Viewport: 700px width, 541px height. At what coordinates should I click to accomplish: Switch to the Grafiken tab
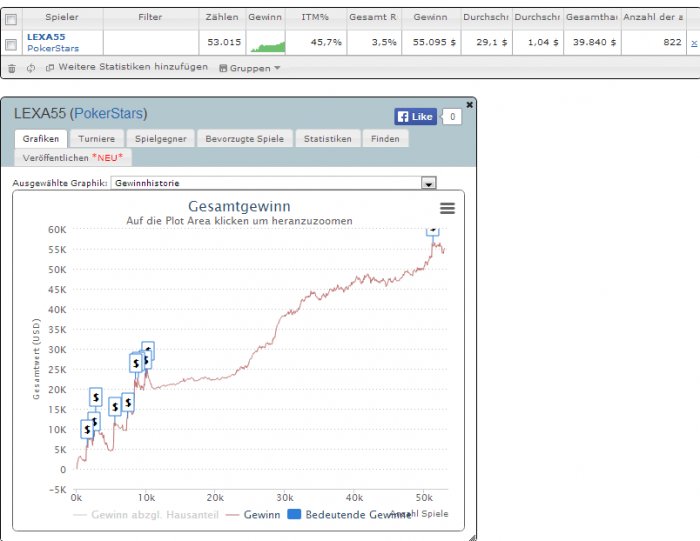tap(41, 139)
